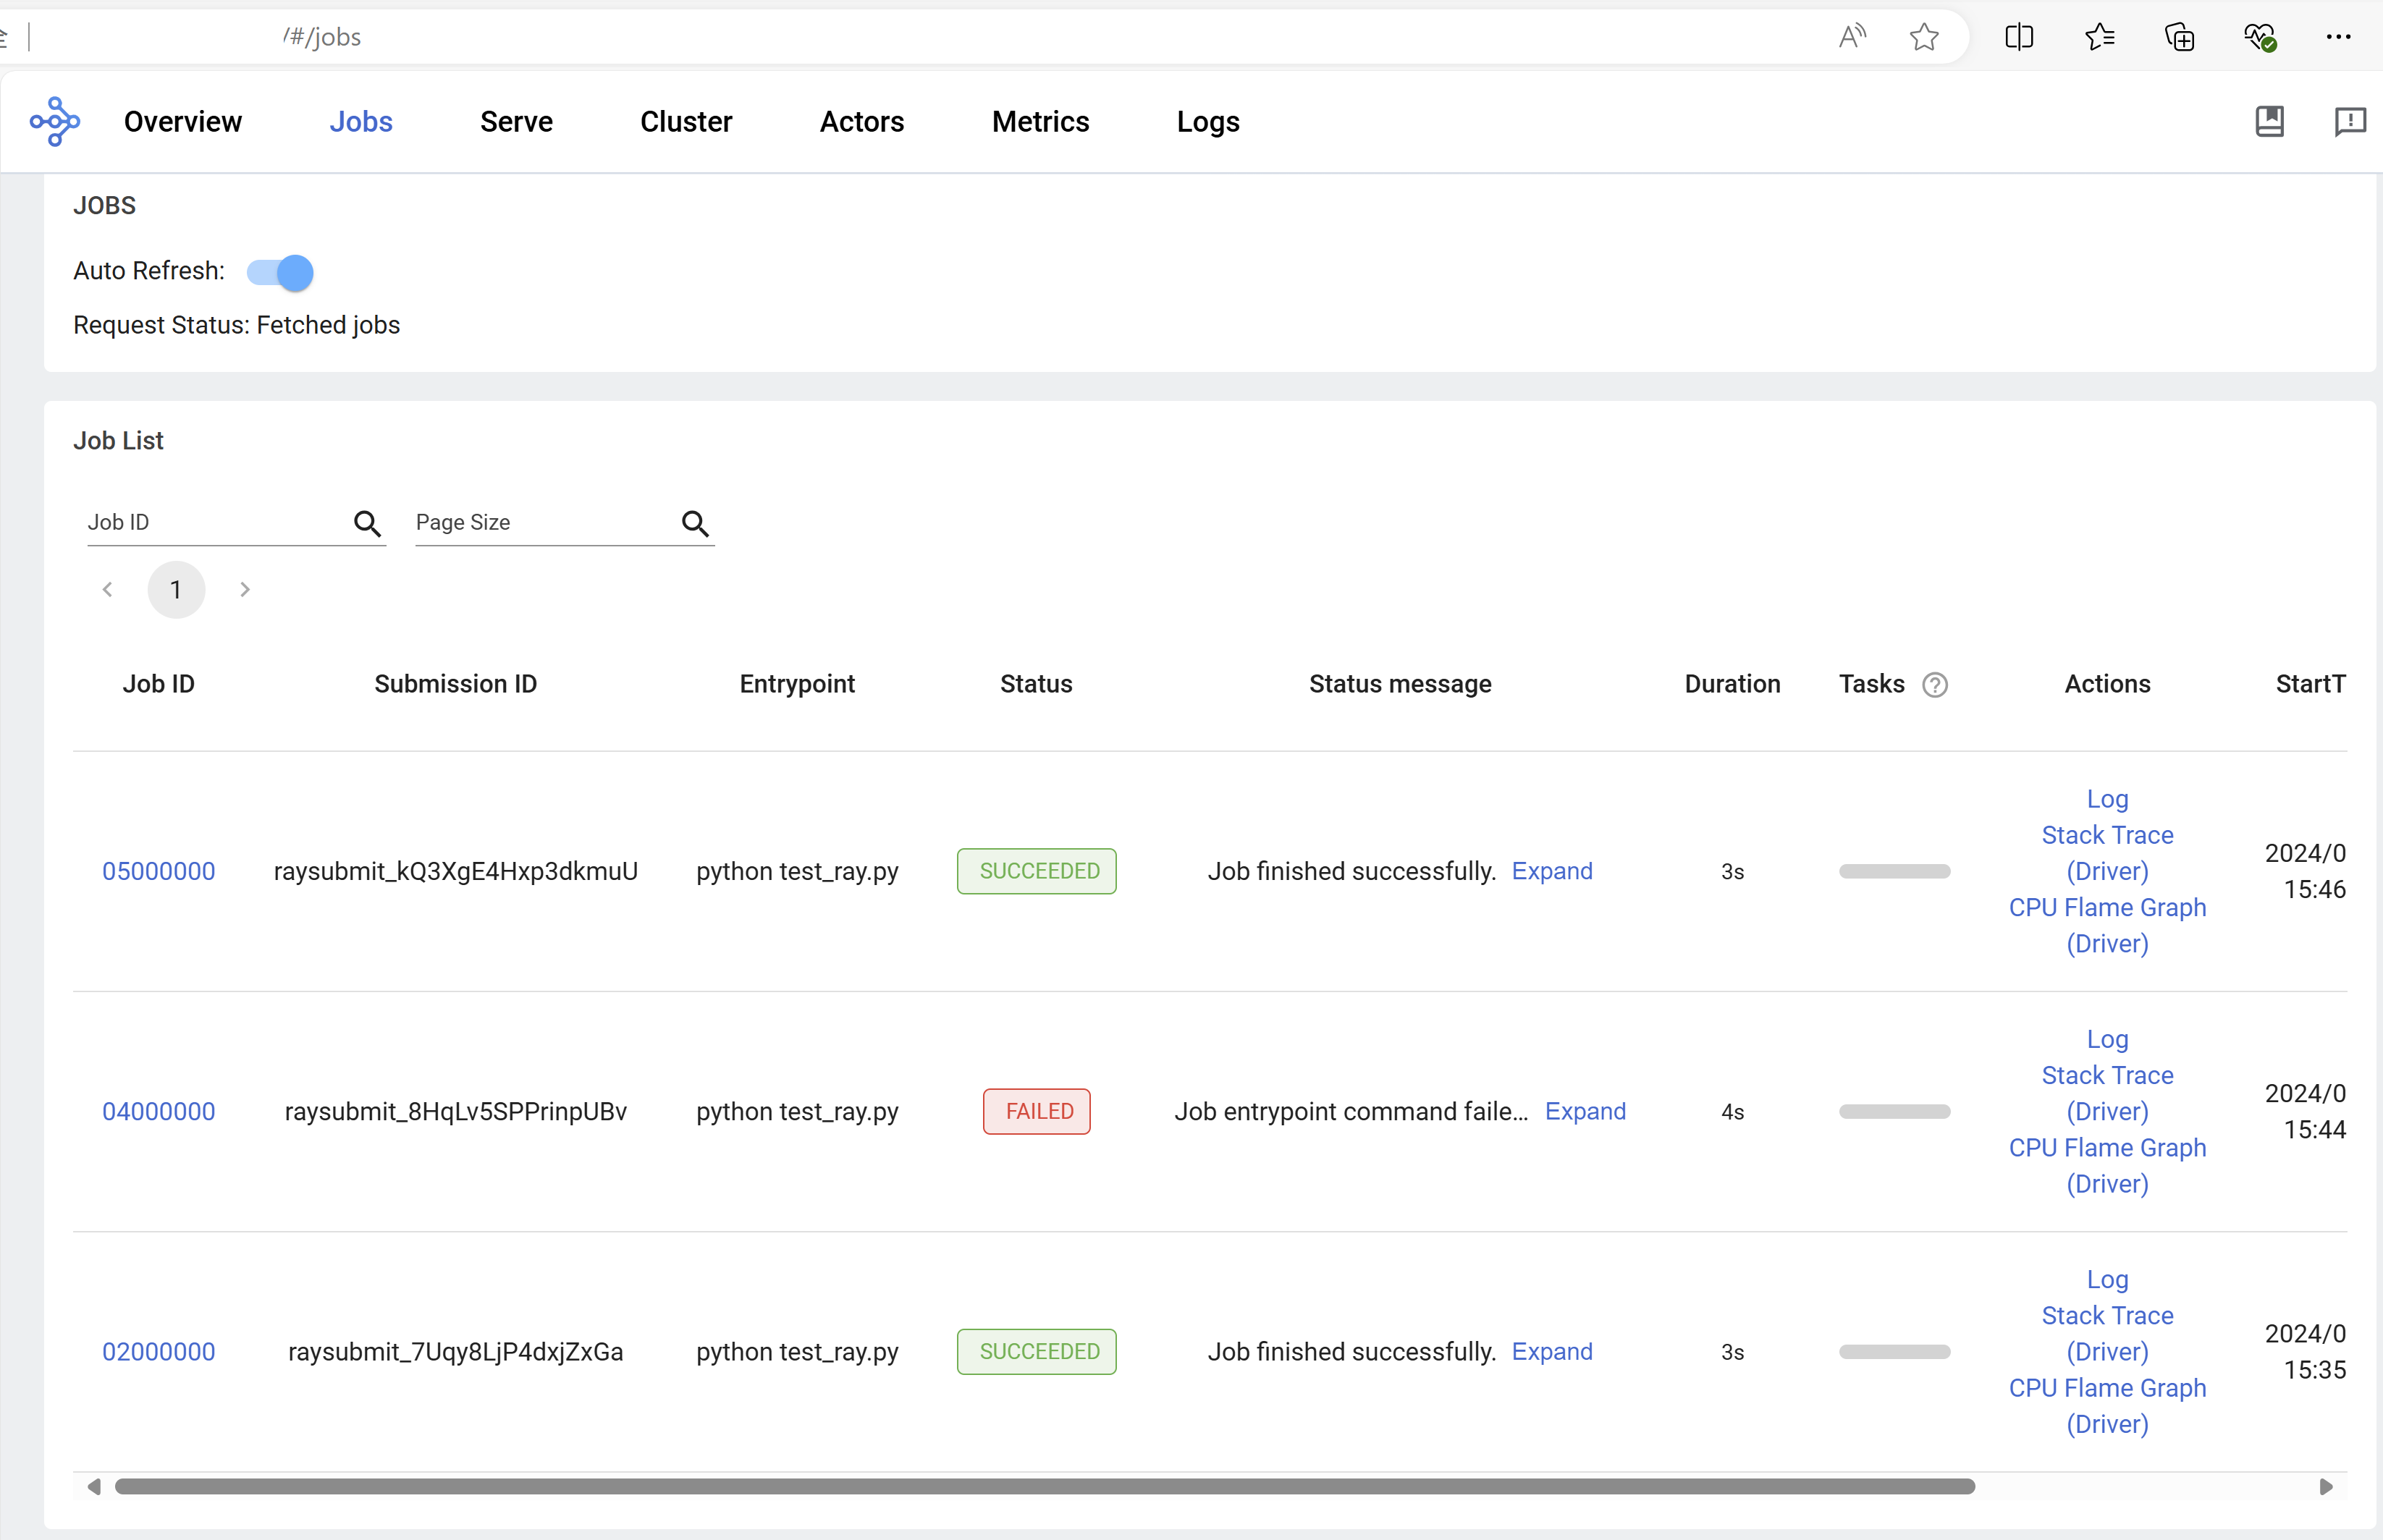The image size is (2383, 1540).
Task: Click the Job ID search magnifier icon
Action: click(367, 523)
